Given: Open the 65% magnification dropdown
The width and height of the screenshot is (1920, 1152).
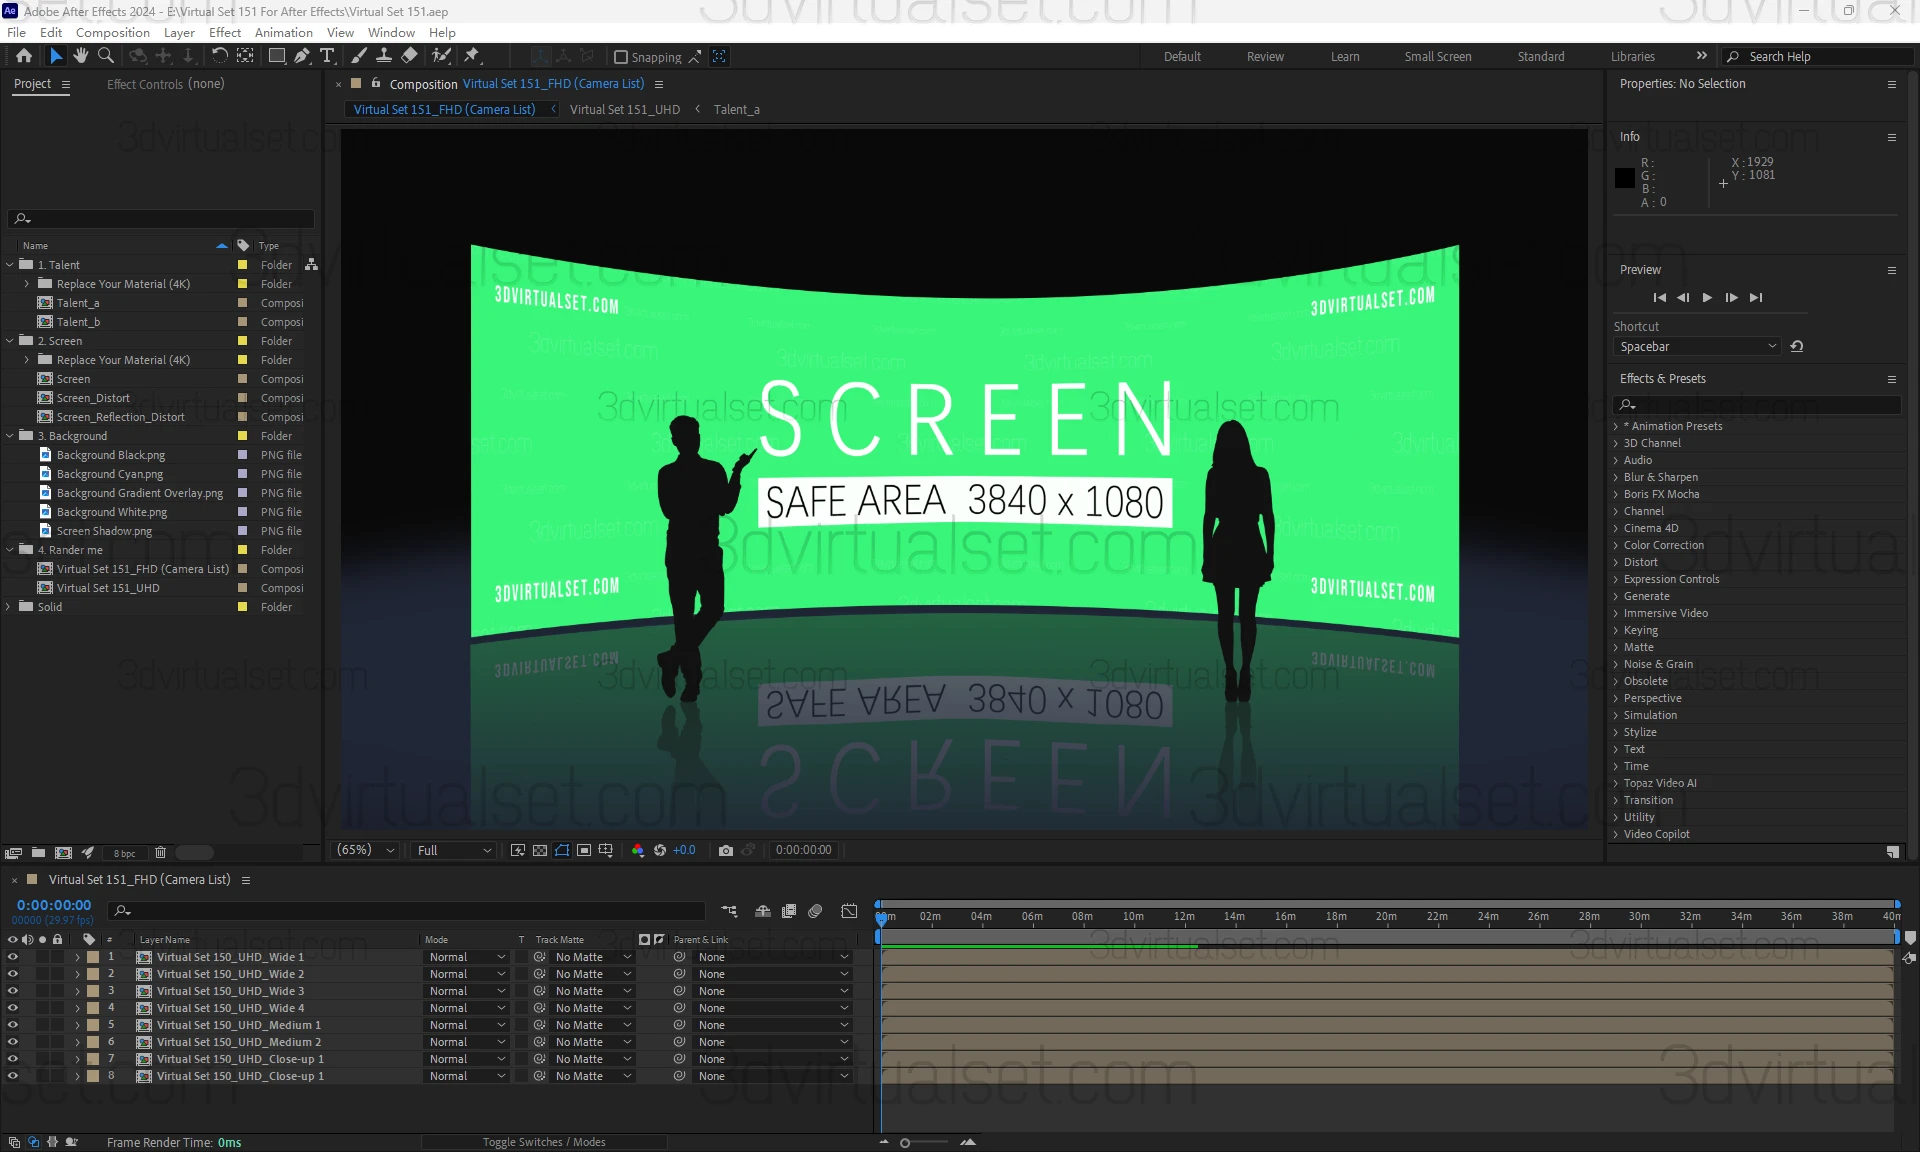Looking at the screenshot, I should coord(366,850).
